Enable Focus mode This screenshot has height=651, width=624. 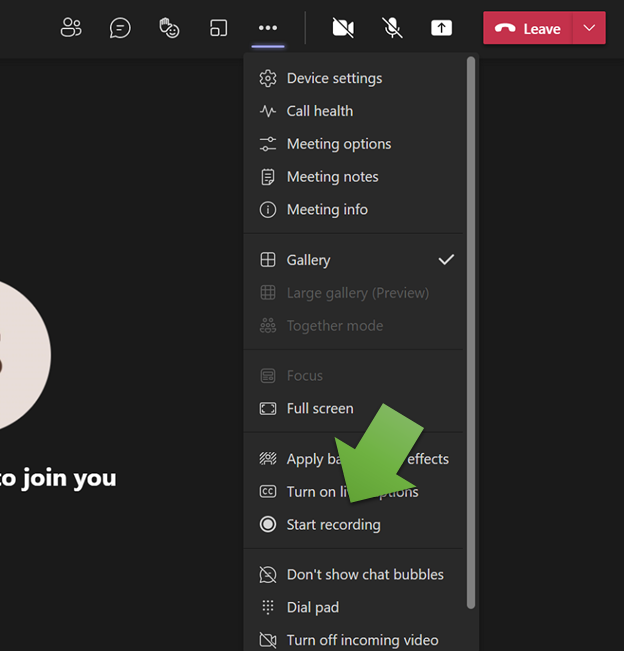click(354, 376)
